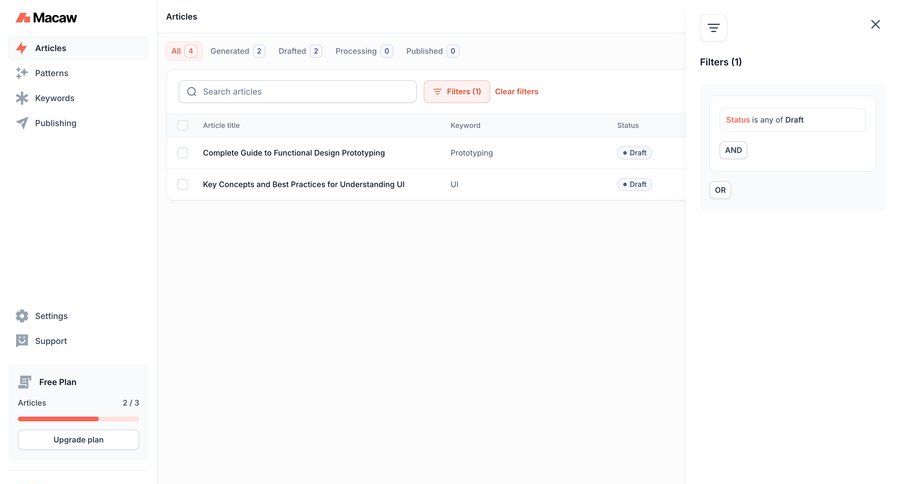Switch to the Published tab

pos(432,51)
